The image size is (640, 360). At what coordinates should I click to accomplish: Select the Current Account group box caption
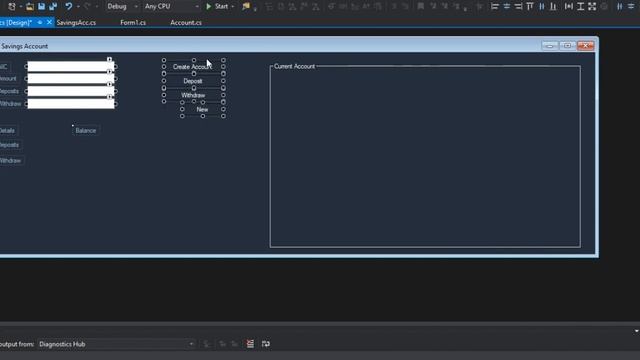point(294,66)
